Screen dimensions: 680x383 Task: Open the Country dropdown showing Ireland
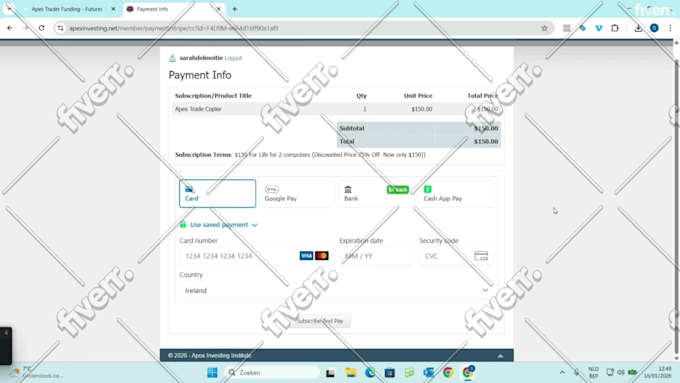click(x=336, y=290)
